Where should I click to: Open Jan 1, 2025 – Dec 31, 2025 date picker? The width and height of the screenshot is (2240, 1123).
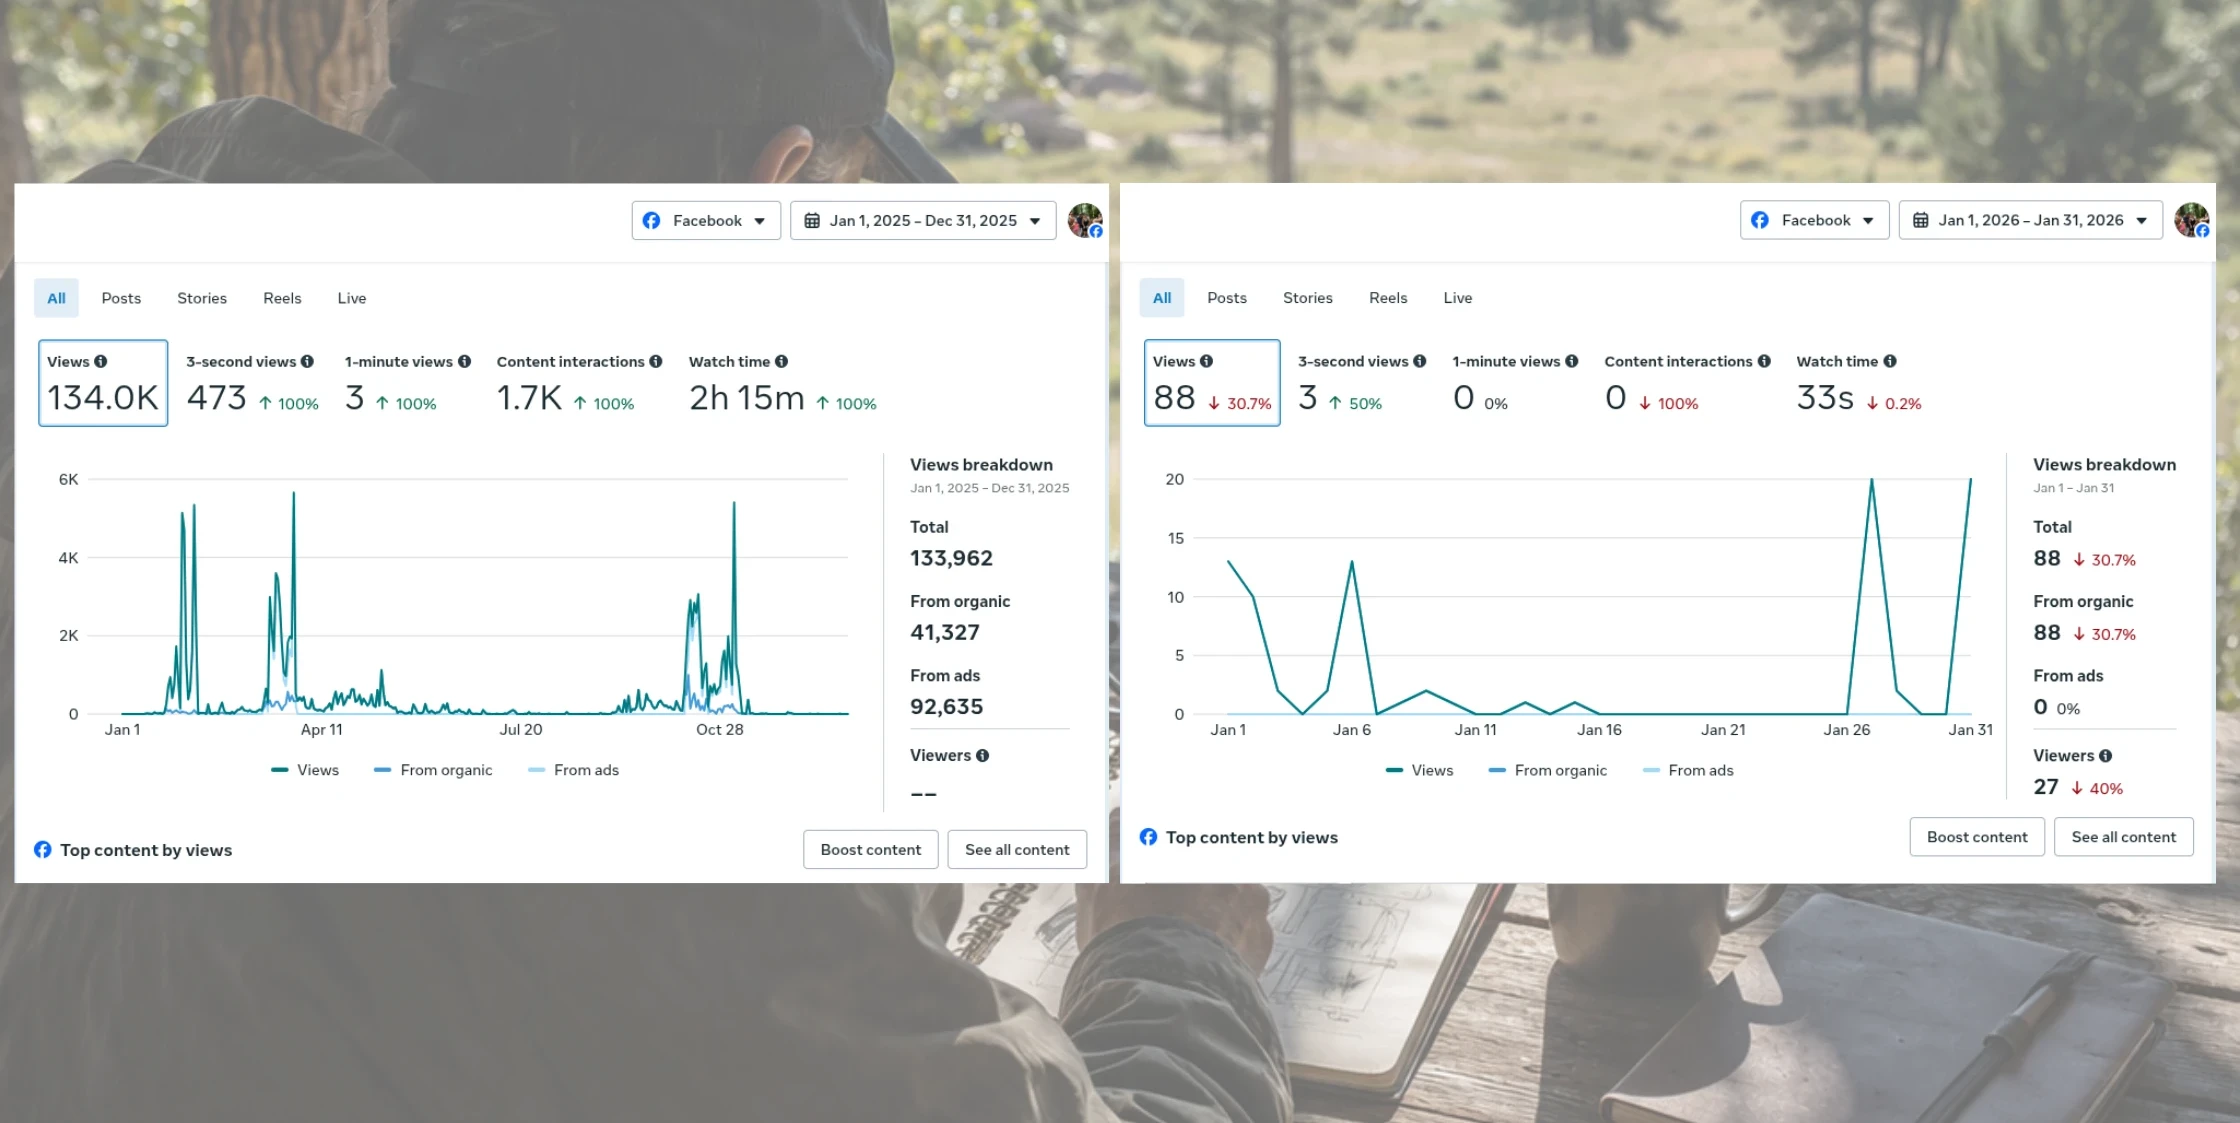click(x=922, y=220)
